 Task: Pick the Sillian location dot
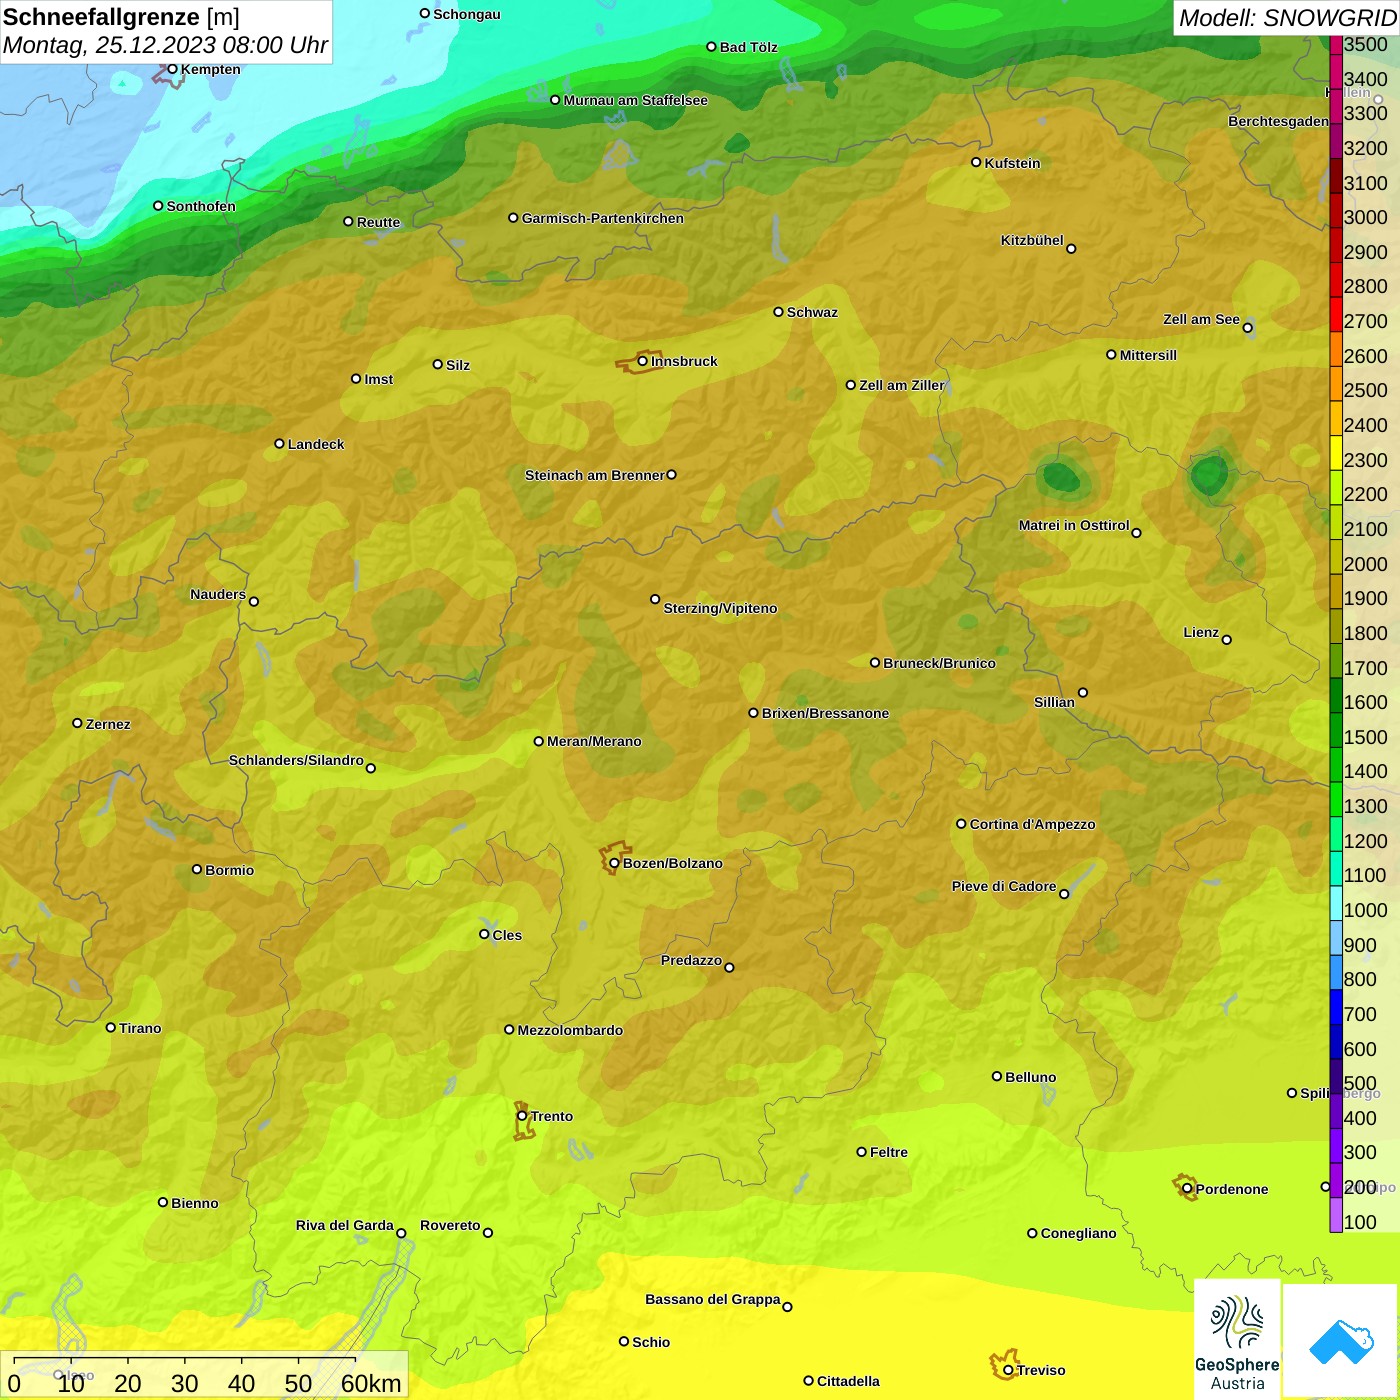click(x=1083, y=692)
